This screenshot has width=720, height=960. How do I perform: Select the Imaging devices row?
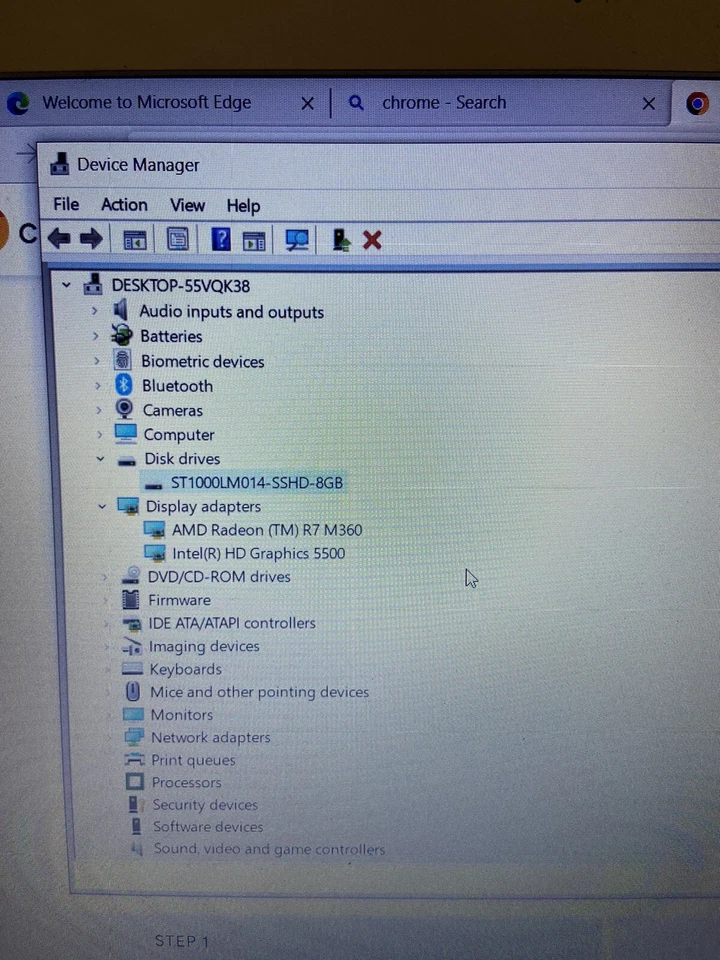point(204,646)
